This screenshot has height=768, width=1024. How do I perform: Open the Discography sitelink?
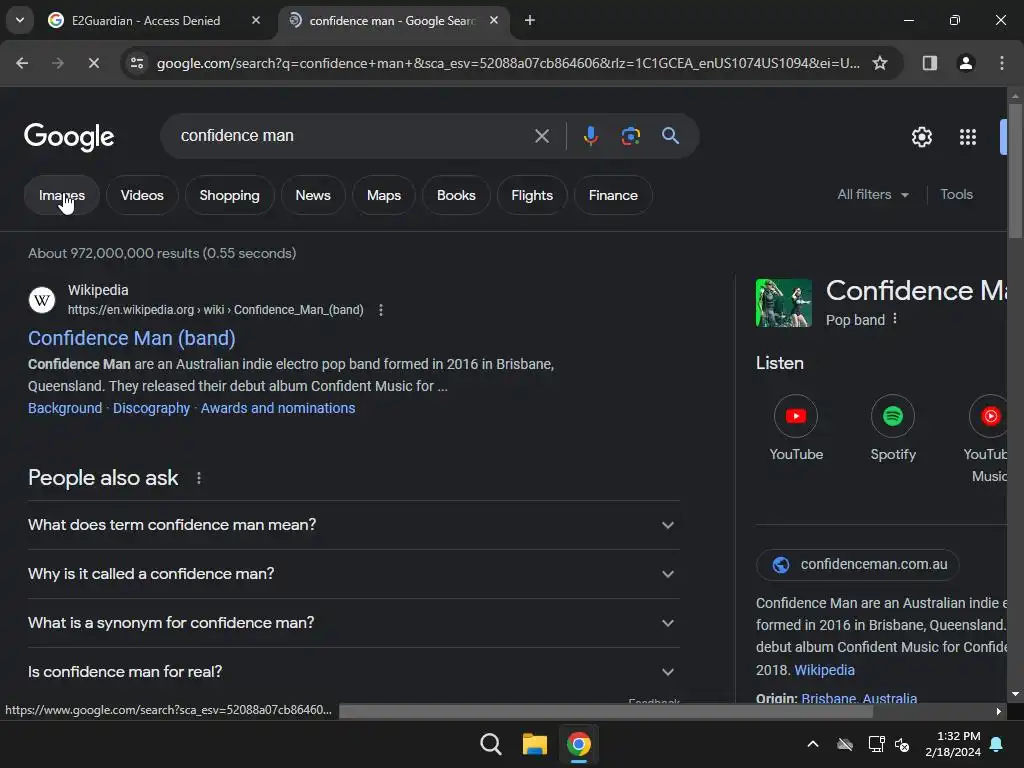pos(152,408)
